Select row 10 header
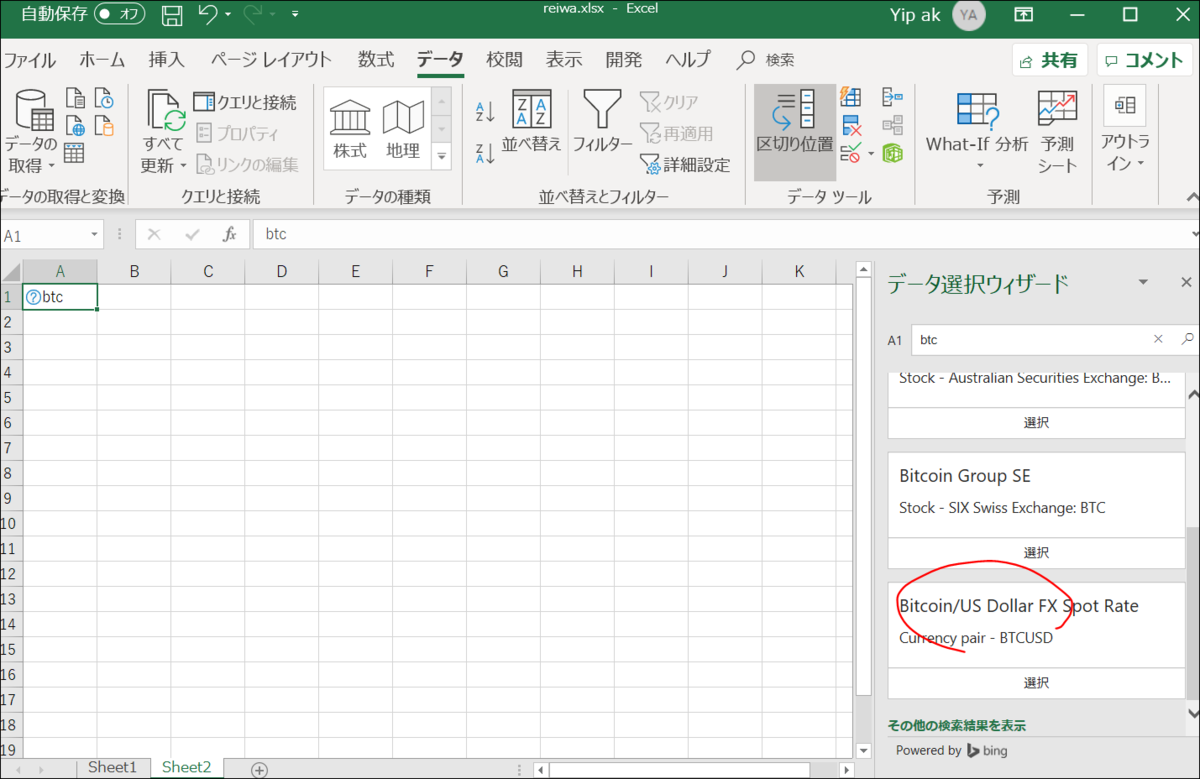Screen dimensions: 1200x779 pos(10,523)
